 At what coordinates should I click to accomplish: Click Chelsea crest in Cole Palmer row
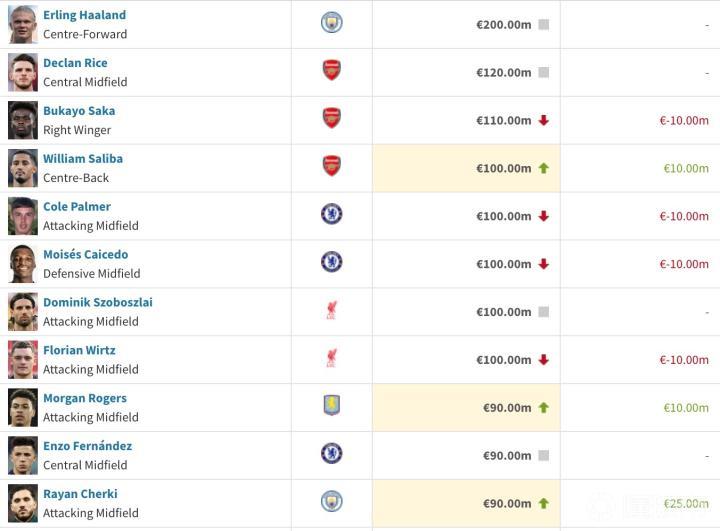[332, 214]
